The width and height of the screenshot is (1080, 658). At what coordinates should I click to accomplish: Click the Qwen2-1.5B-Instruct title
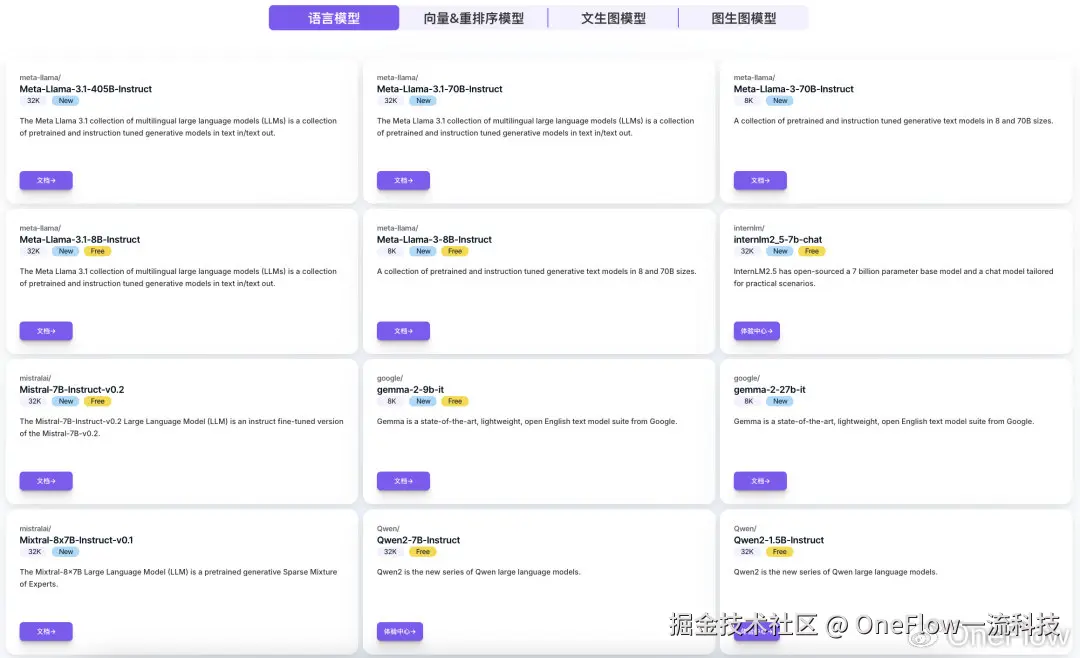778,540
